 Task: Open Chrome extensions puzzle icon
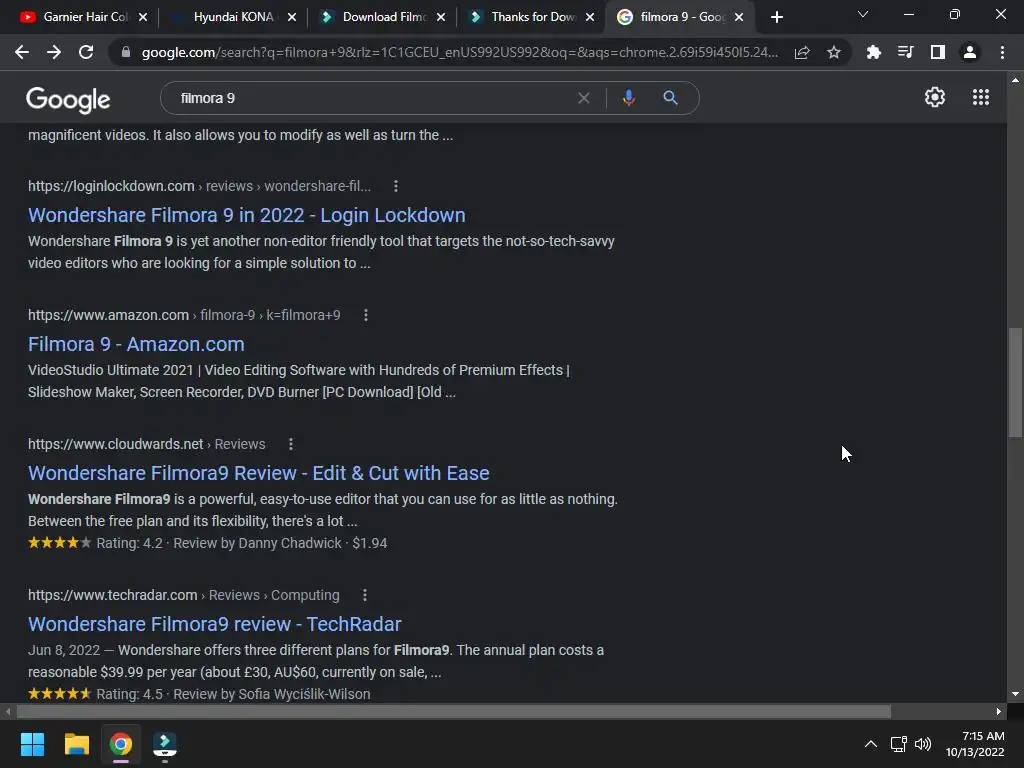tap(873, 52)
